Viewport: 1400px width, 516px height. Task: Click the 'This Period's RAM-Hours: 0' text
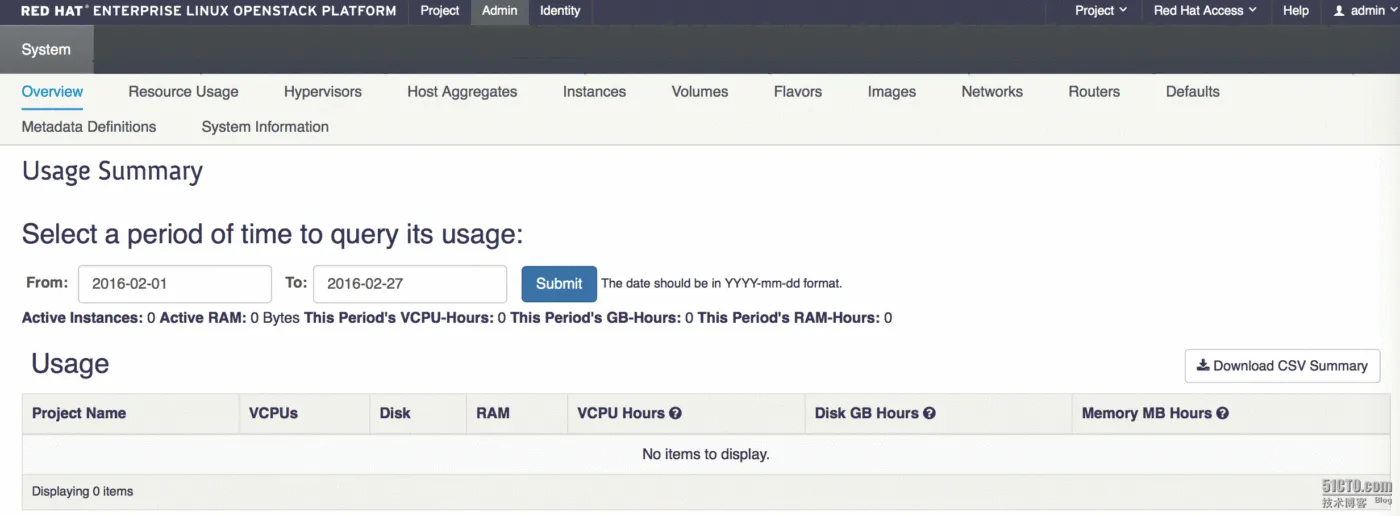coord(795,318)
